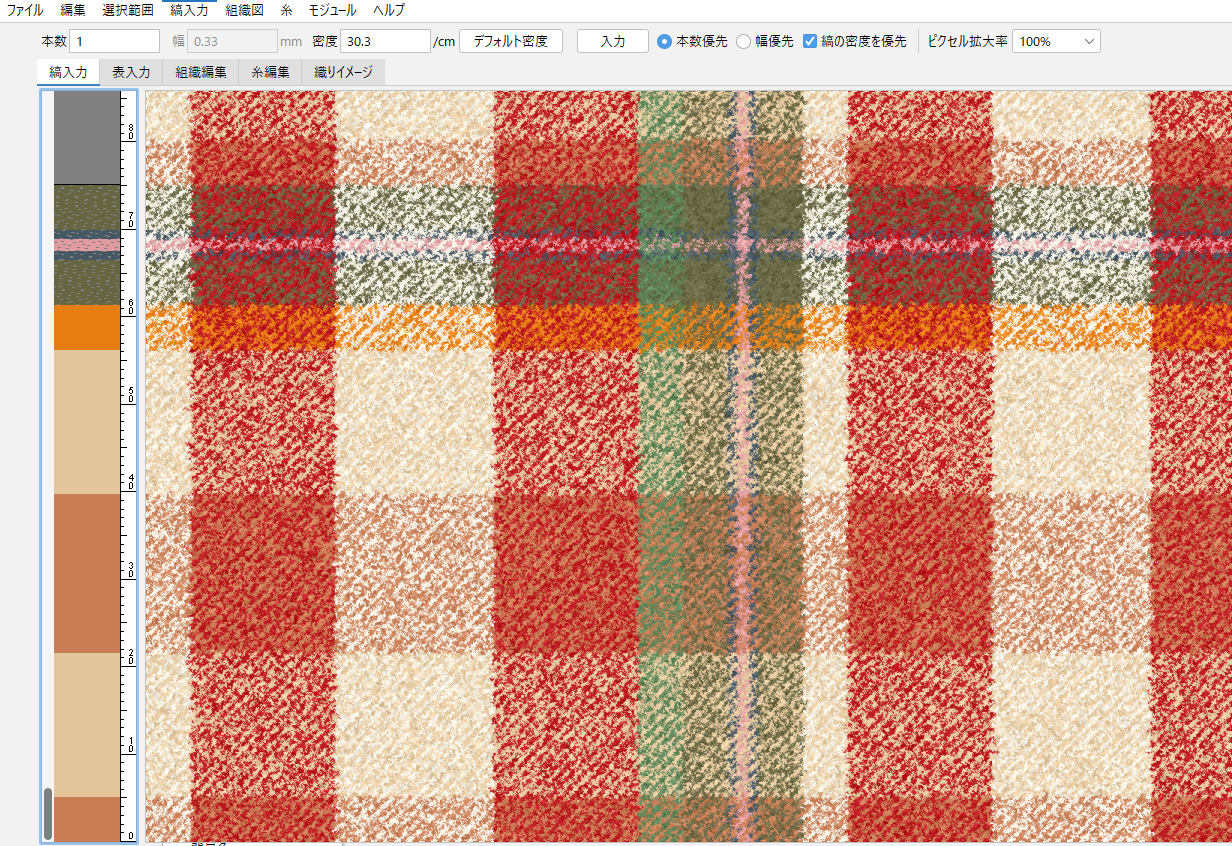
Task: Switch to the 糸編集 tab
Action: [x=270, y=72]
